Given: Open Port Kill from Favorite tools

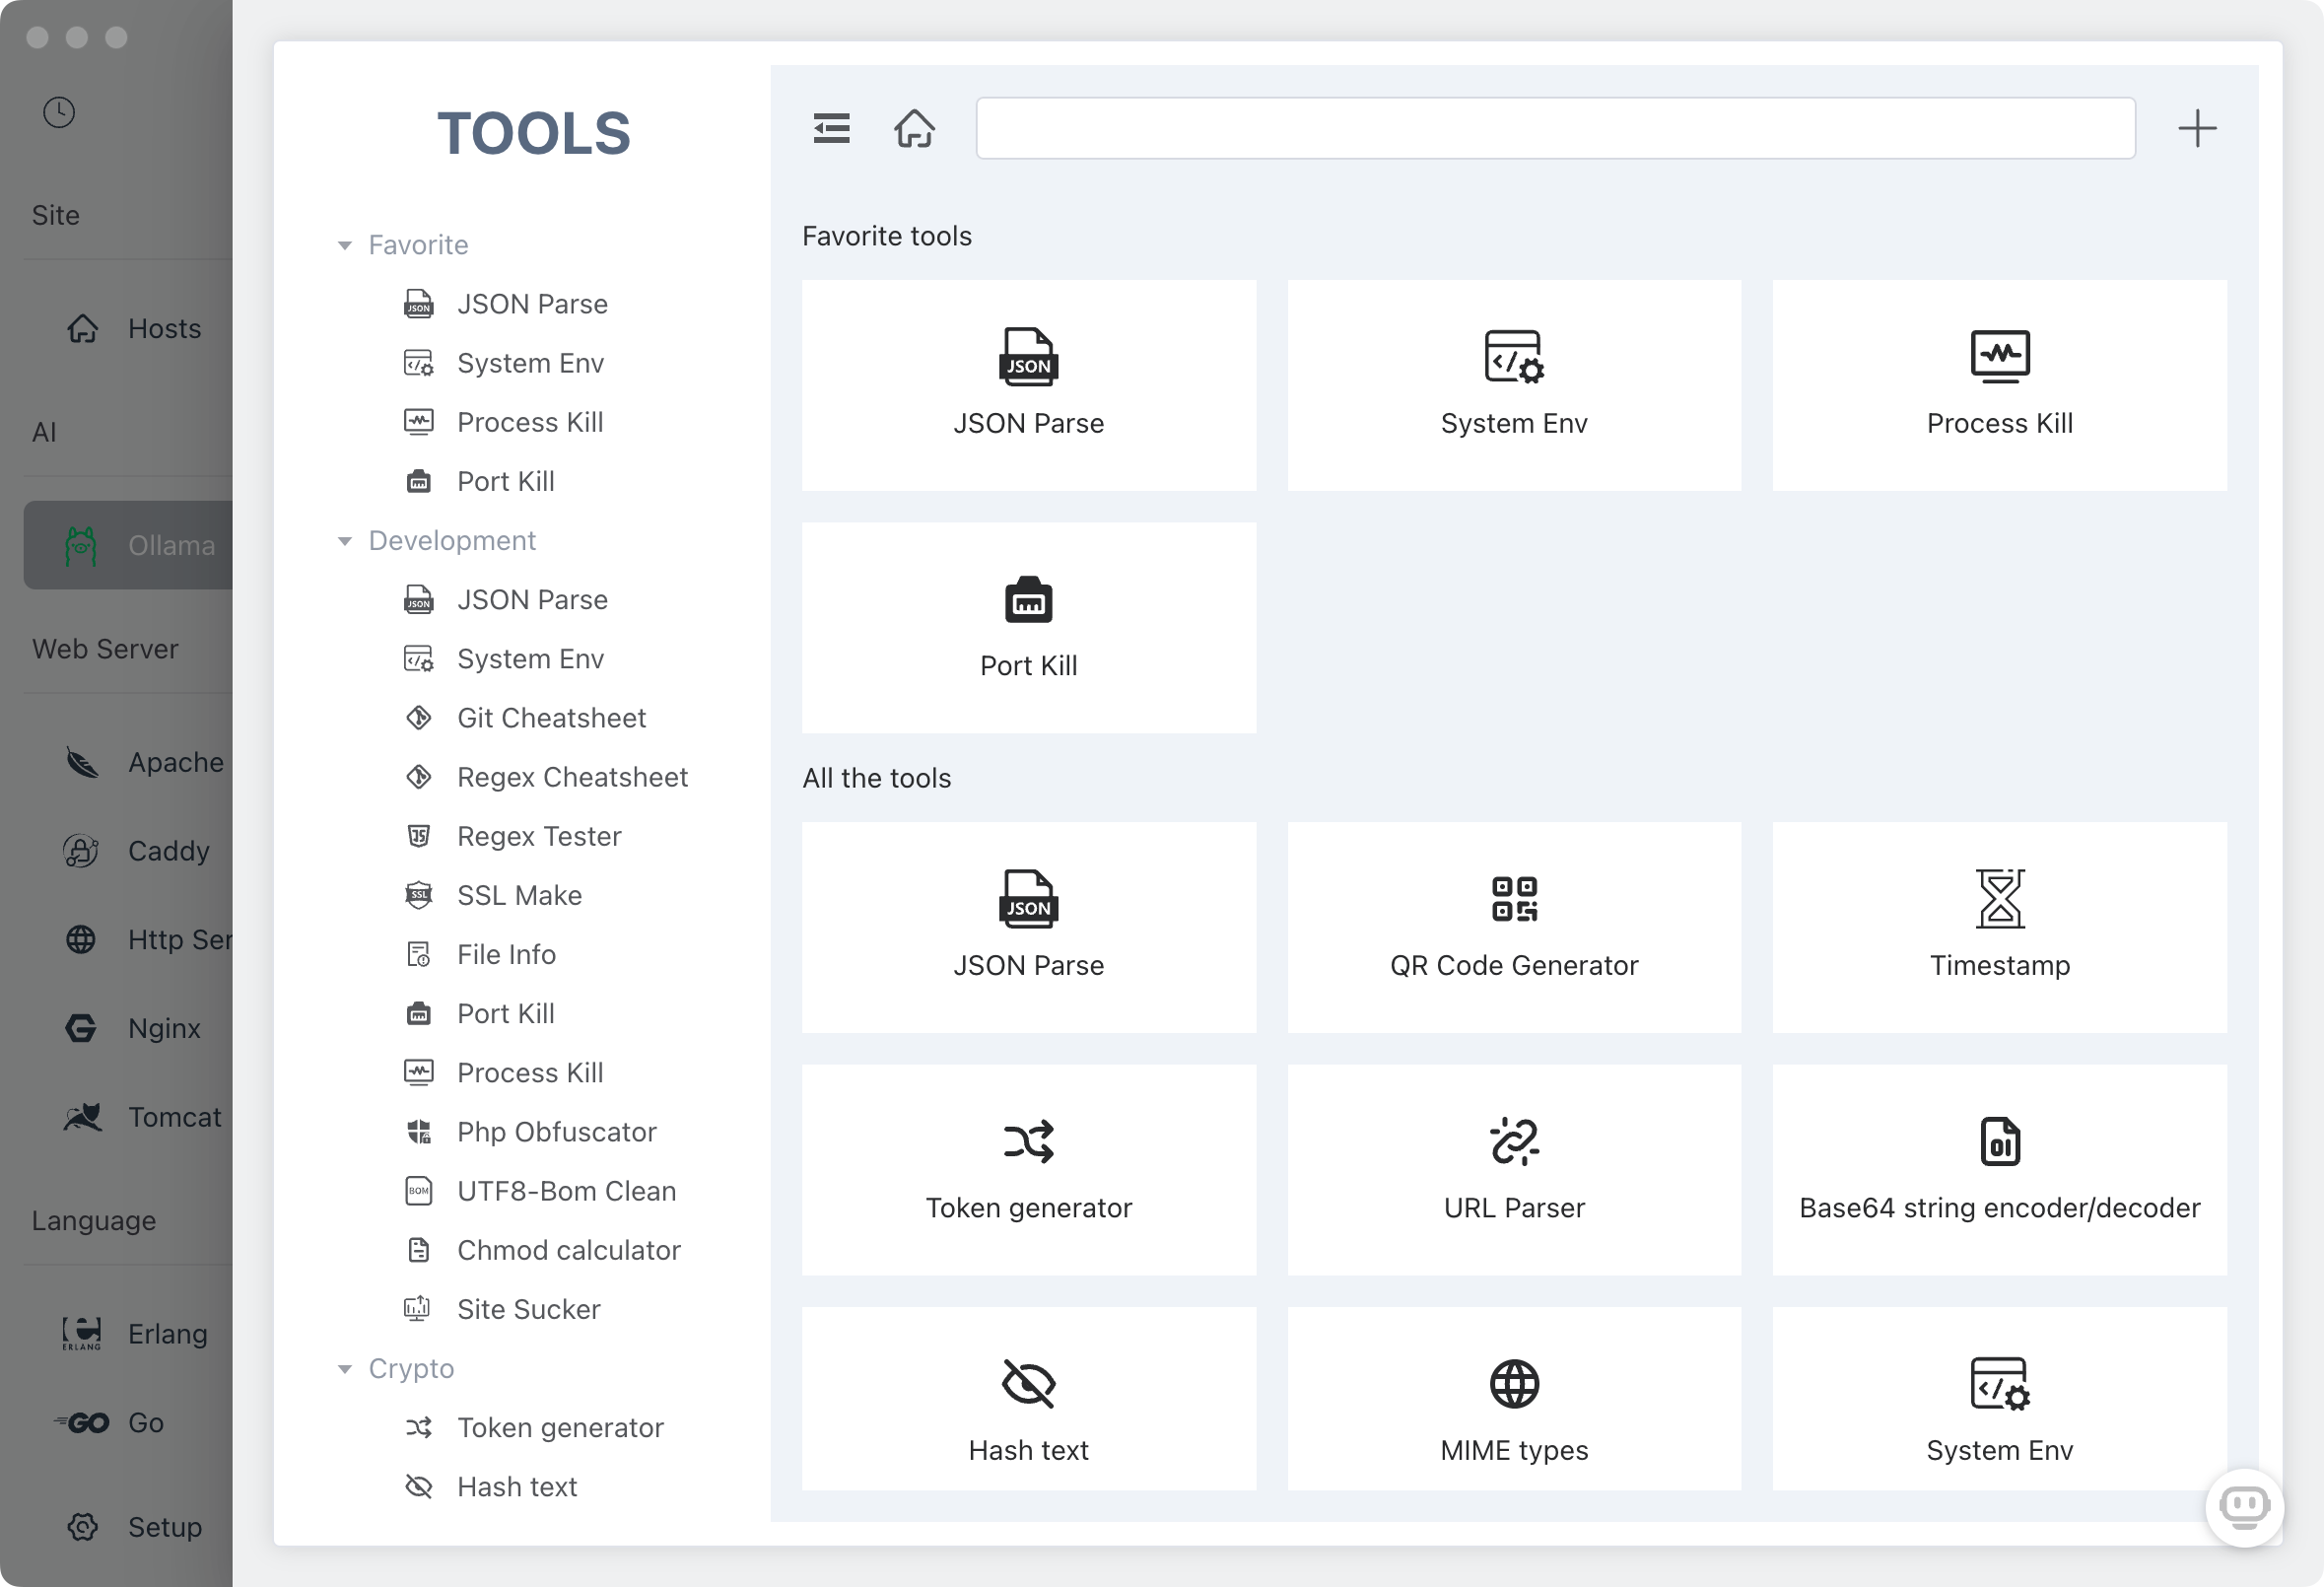Looking at the screenshot, I should 1029,628.
